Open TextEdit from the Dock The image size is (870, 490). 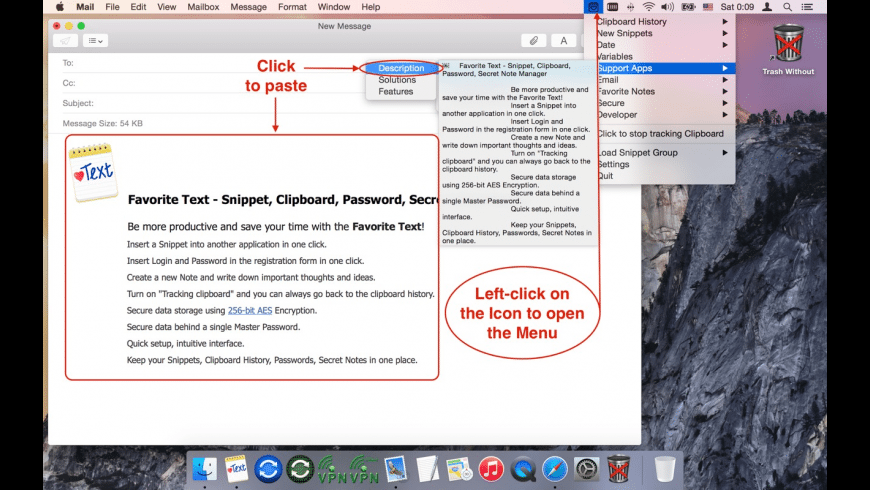coord(427,469)
